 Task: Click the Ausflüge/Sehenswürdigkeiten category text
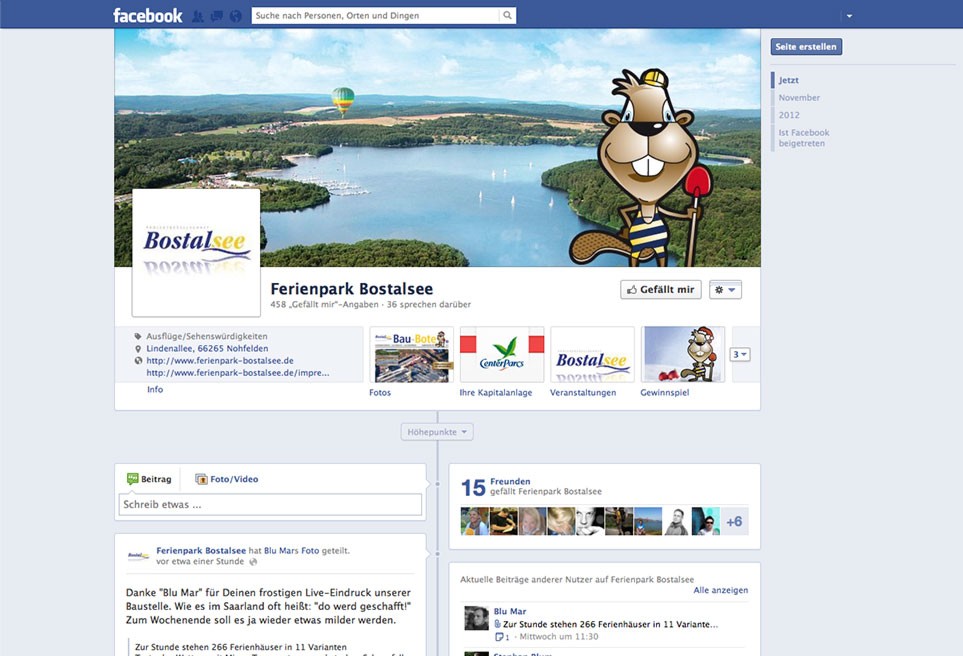pos(206,336)
